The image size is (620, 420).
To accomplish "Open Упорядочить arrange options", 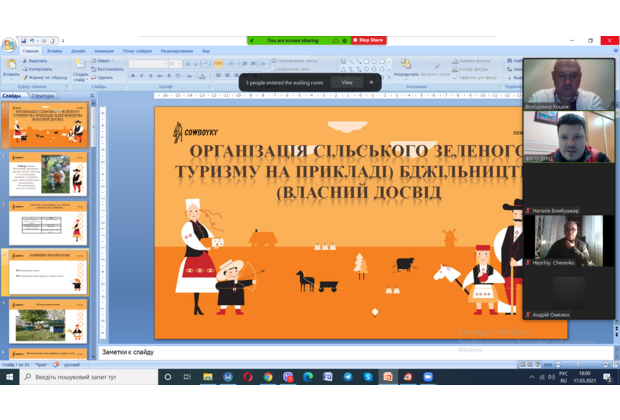I will tap(406, 68).
